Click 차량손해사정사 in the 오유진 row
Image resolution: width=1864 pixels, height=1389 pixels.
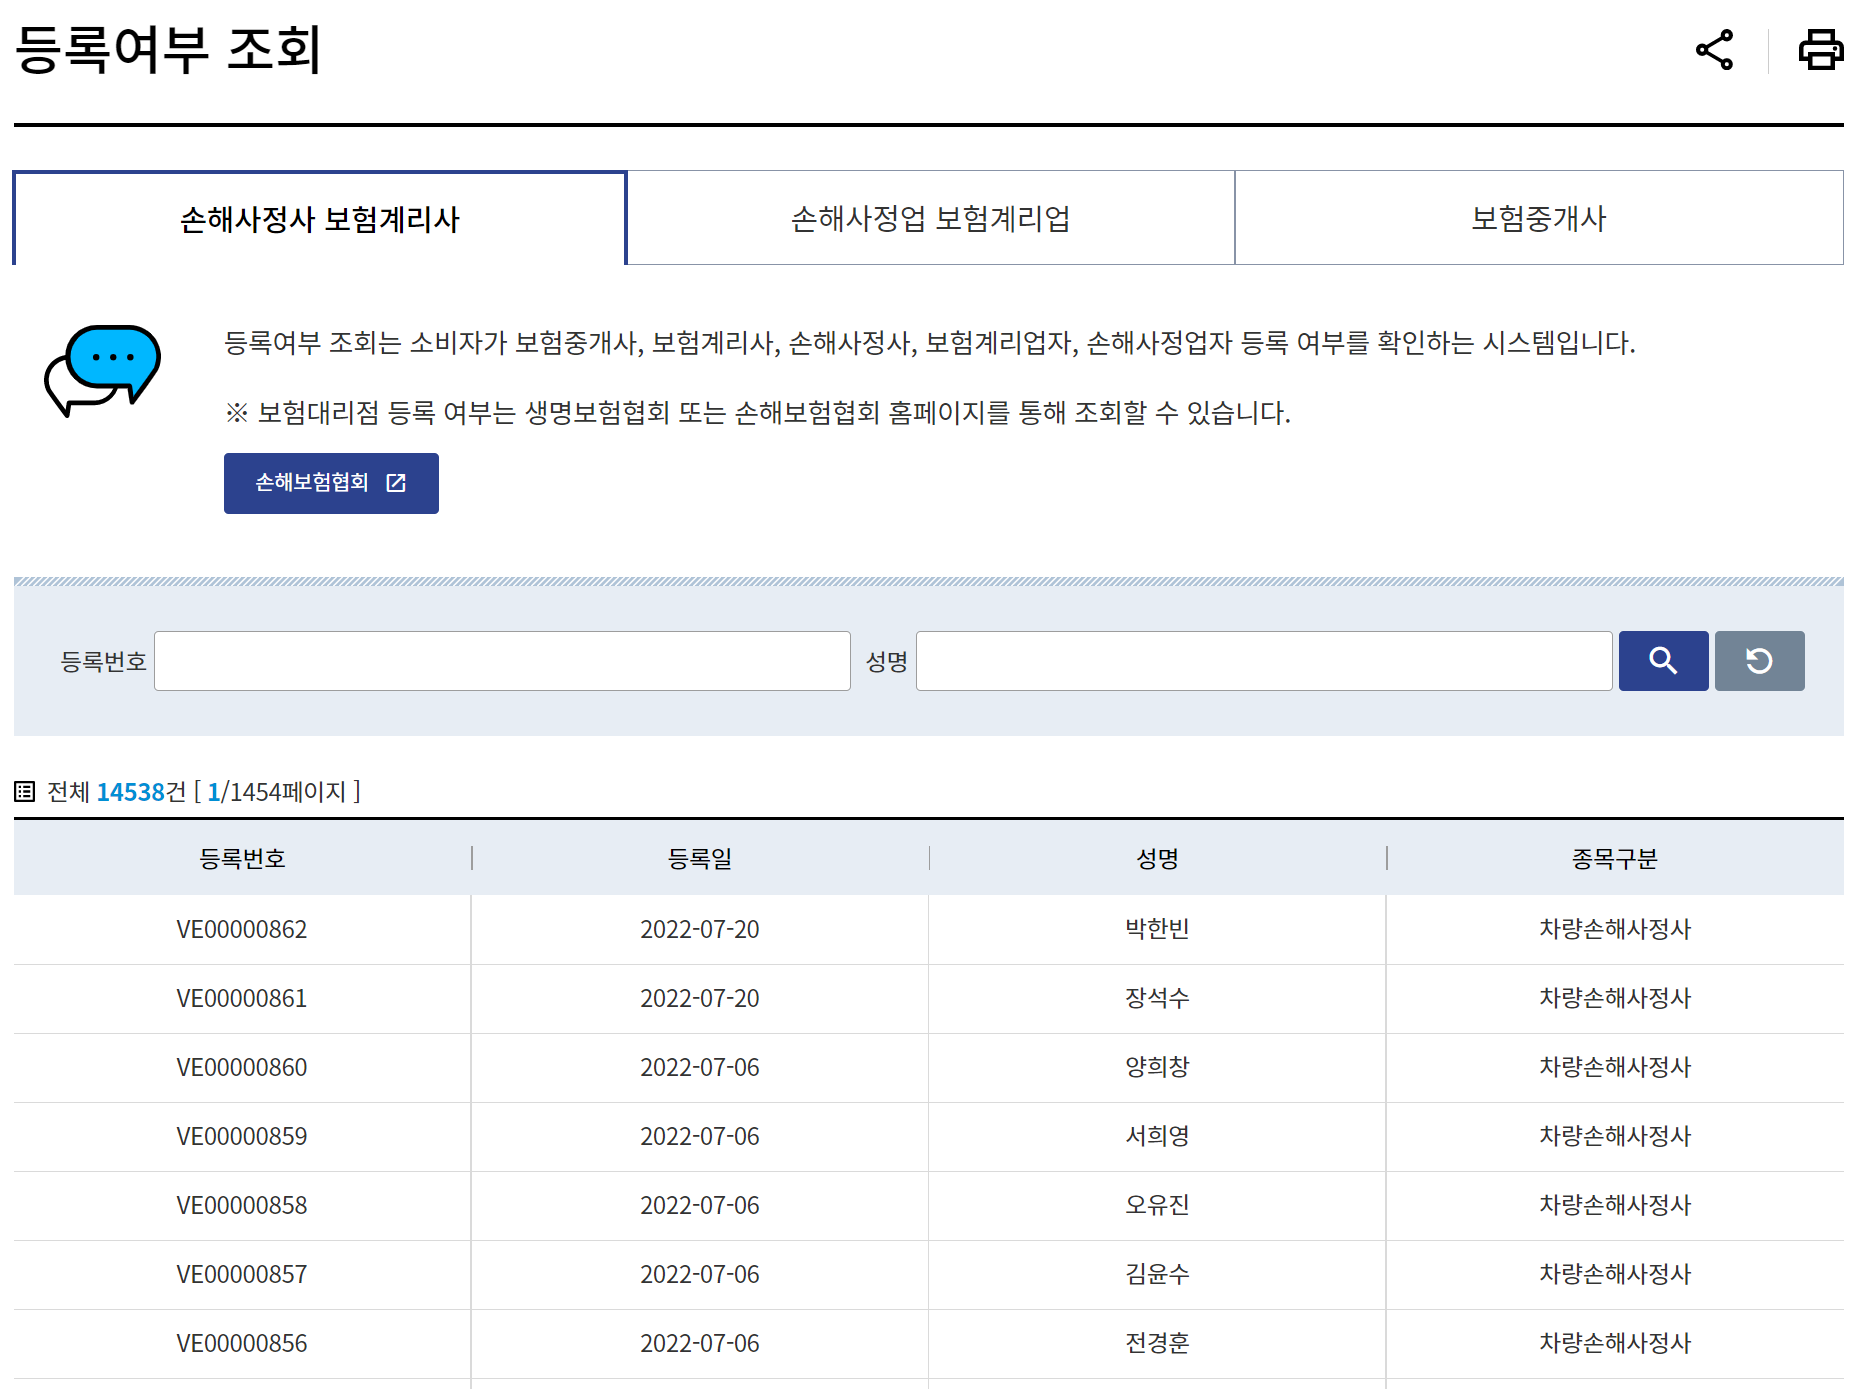1615,1205
